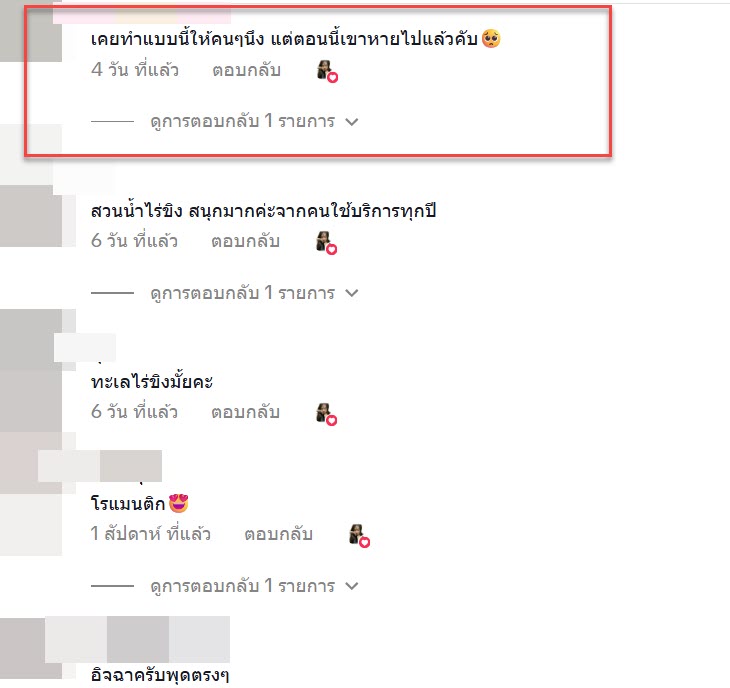Reply (ตอบกลับ) to the โรแมนติก comment

(x=278, y=534)
